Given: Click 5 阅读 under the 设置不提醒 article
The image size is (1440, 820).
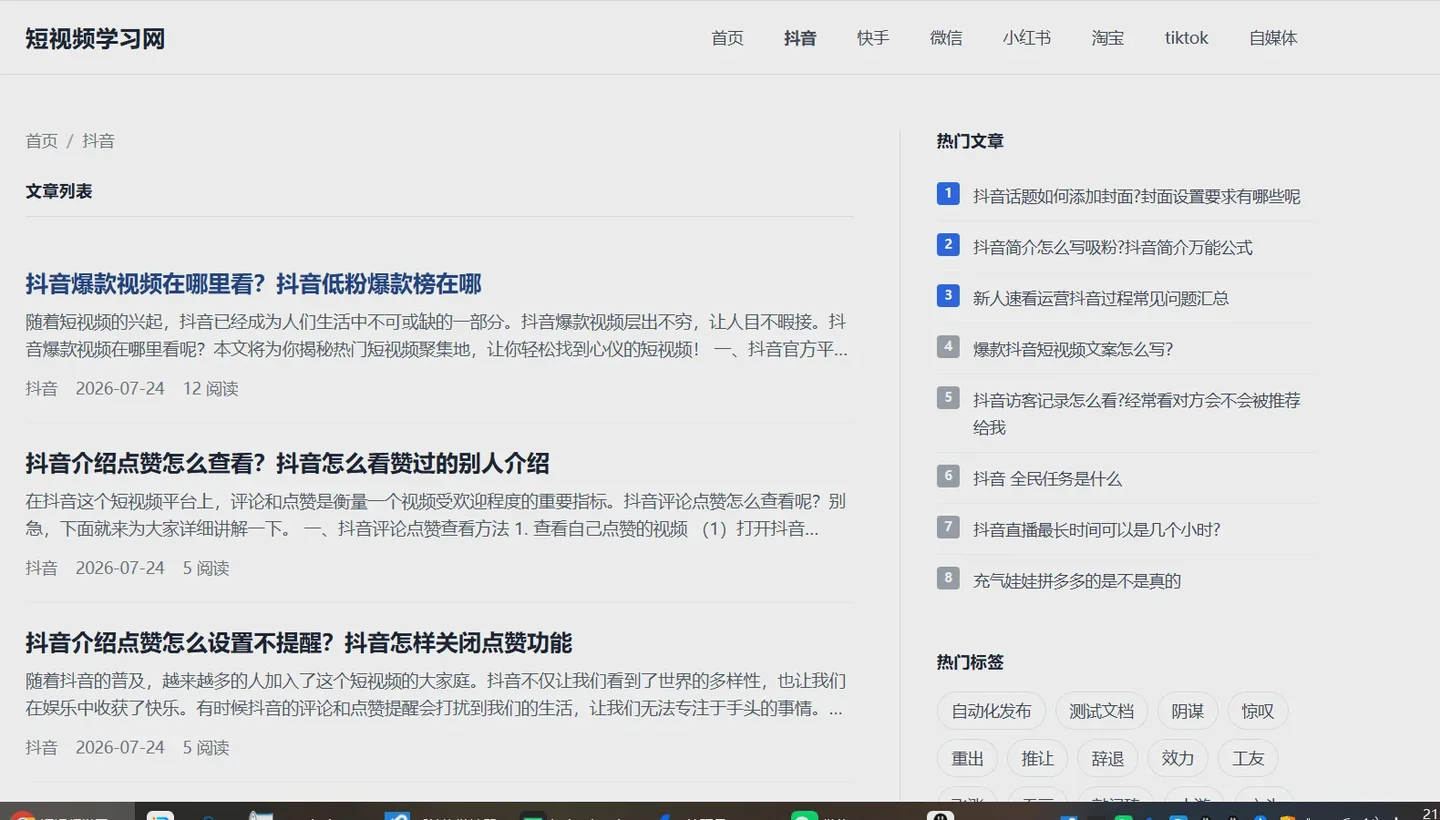Looking at the screenshot, I should click(206, 747).
